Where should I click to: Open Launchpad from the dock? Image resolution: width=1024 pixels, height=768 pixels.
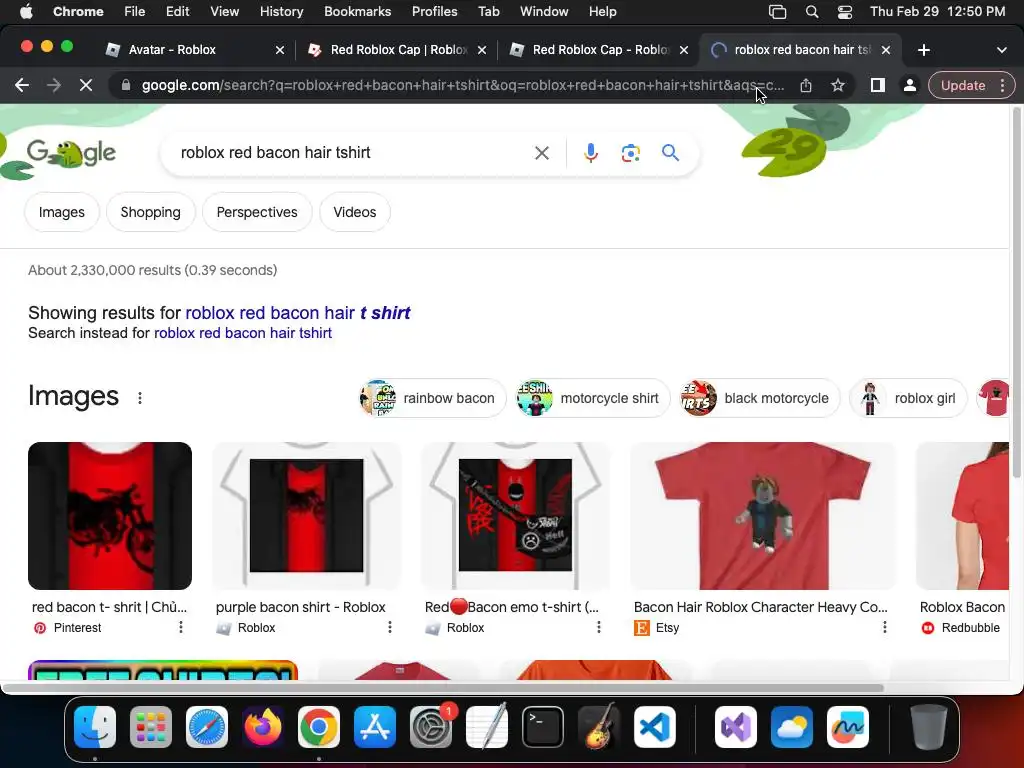click(151, 727)
